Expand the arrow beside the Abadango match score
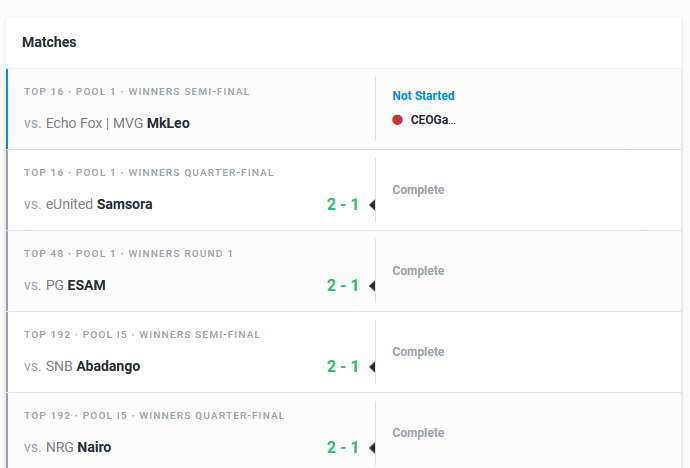 click(372, 366)
